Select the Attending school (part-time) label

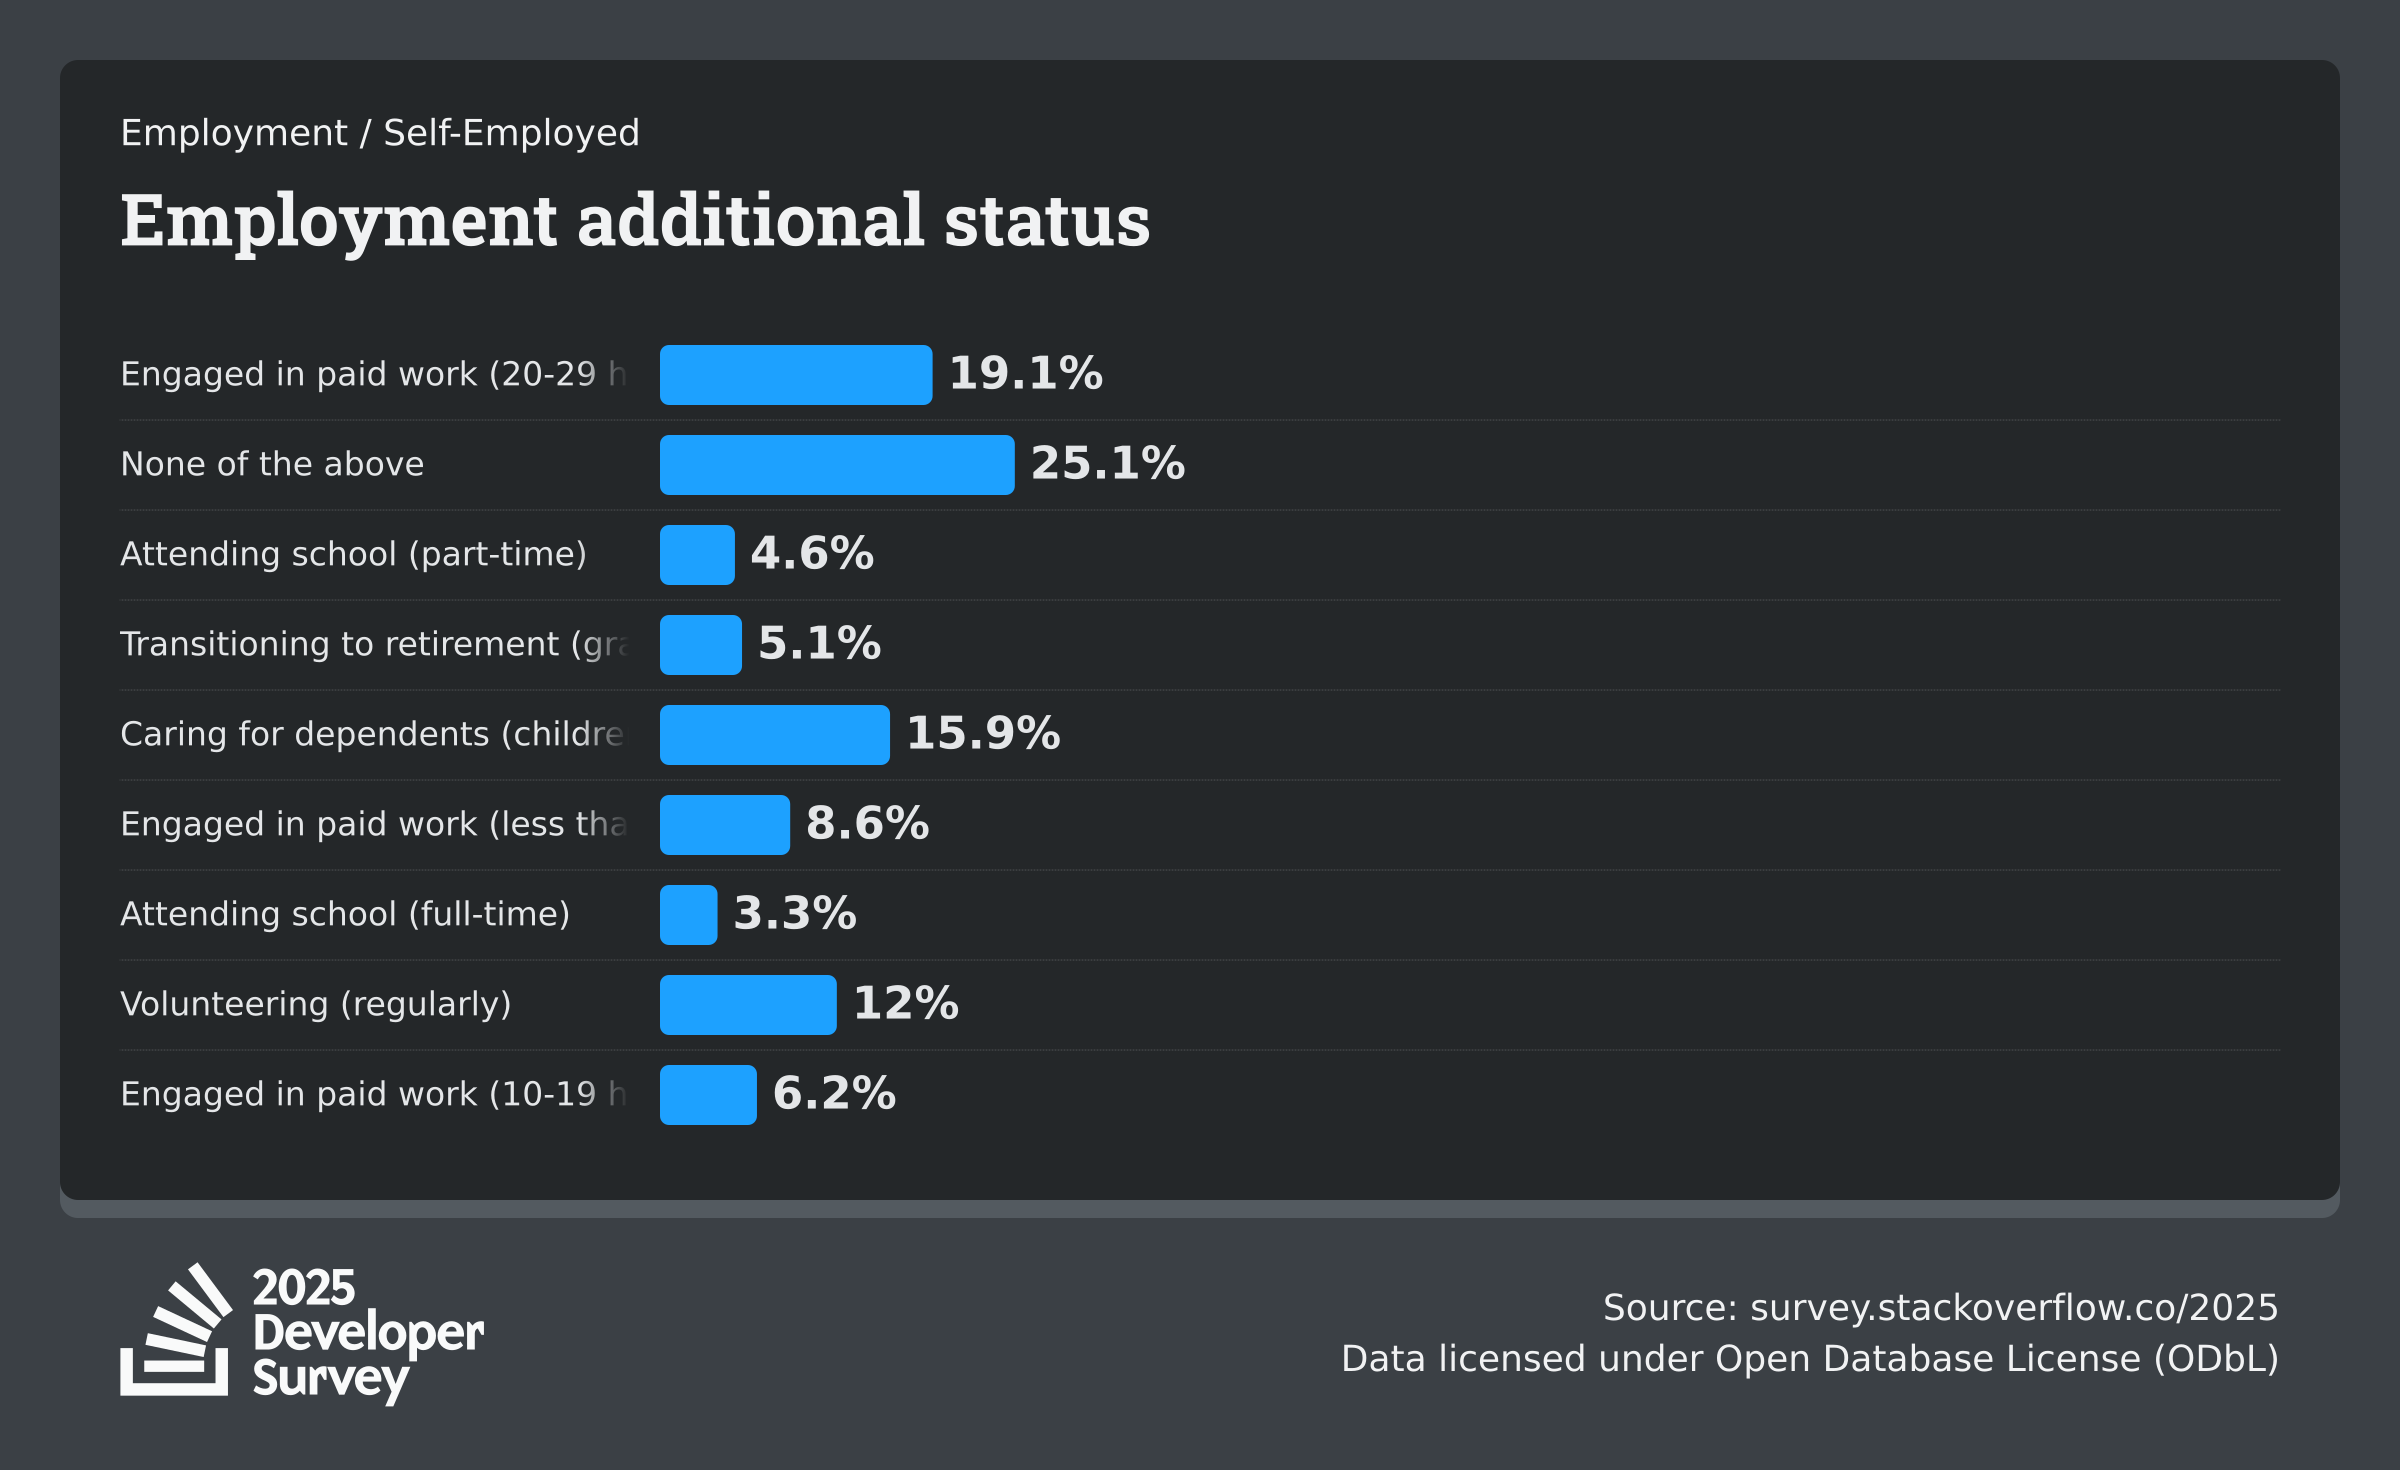point(353,554)
